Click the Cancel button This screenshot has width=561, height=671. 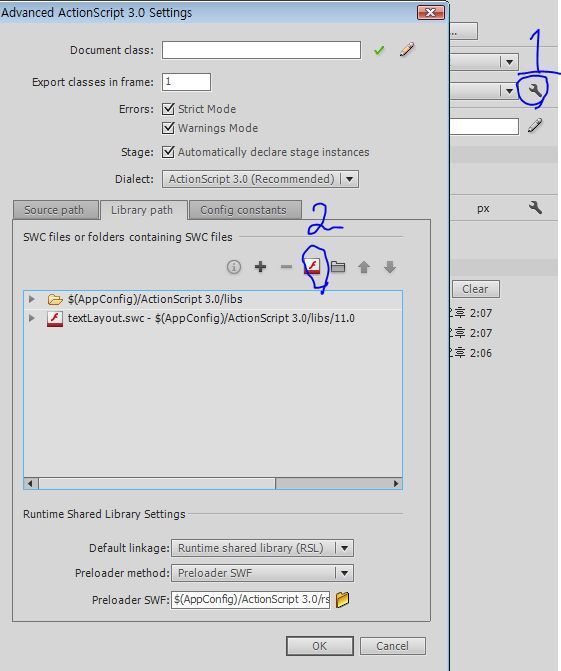pyautogui.click(x=392, y=646)
